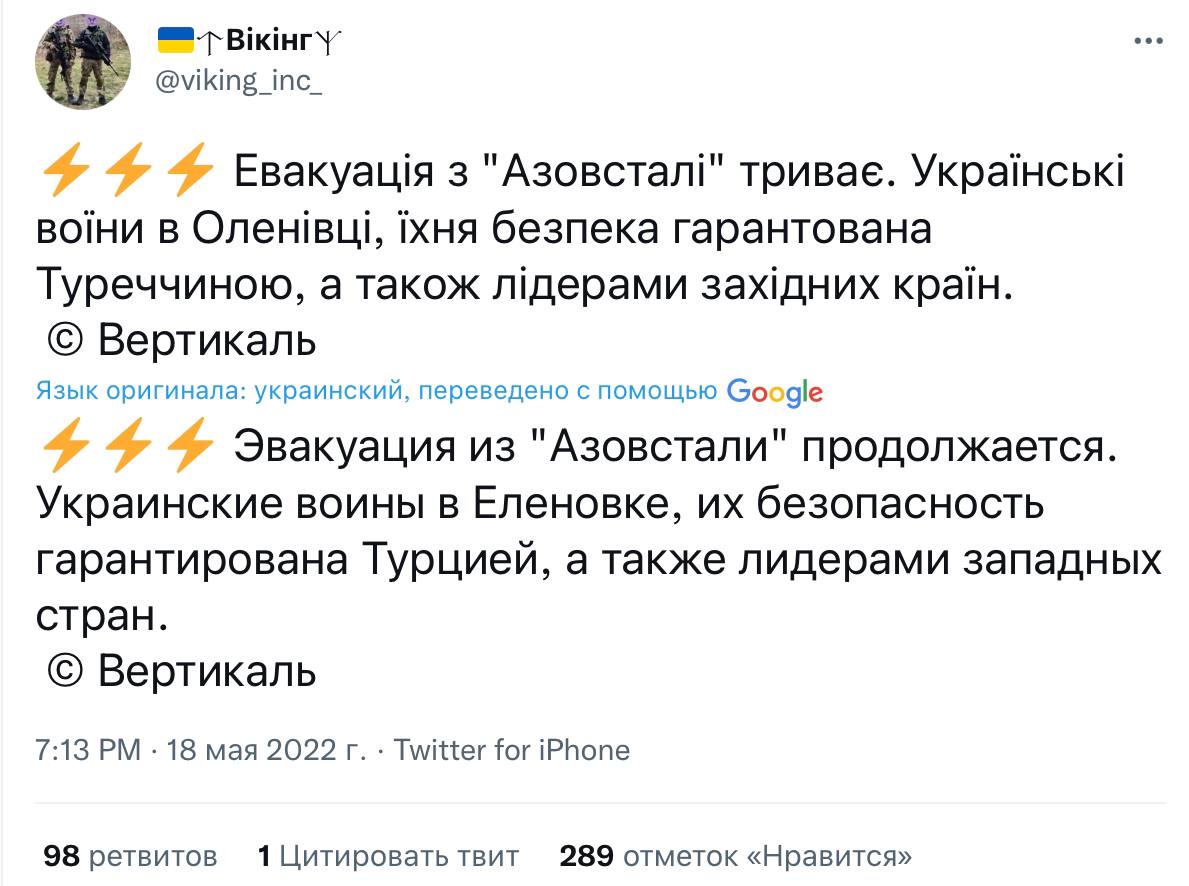Click the Ukrainian flag emoji beside the name

point(175,40)
